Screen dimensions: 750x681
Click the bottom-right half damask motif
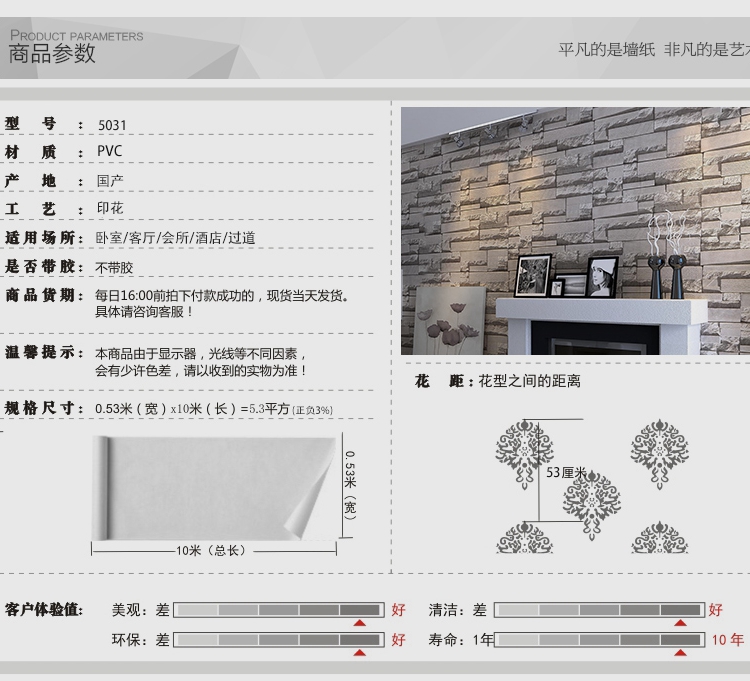(660, 538)
